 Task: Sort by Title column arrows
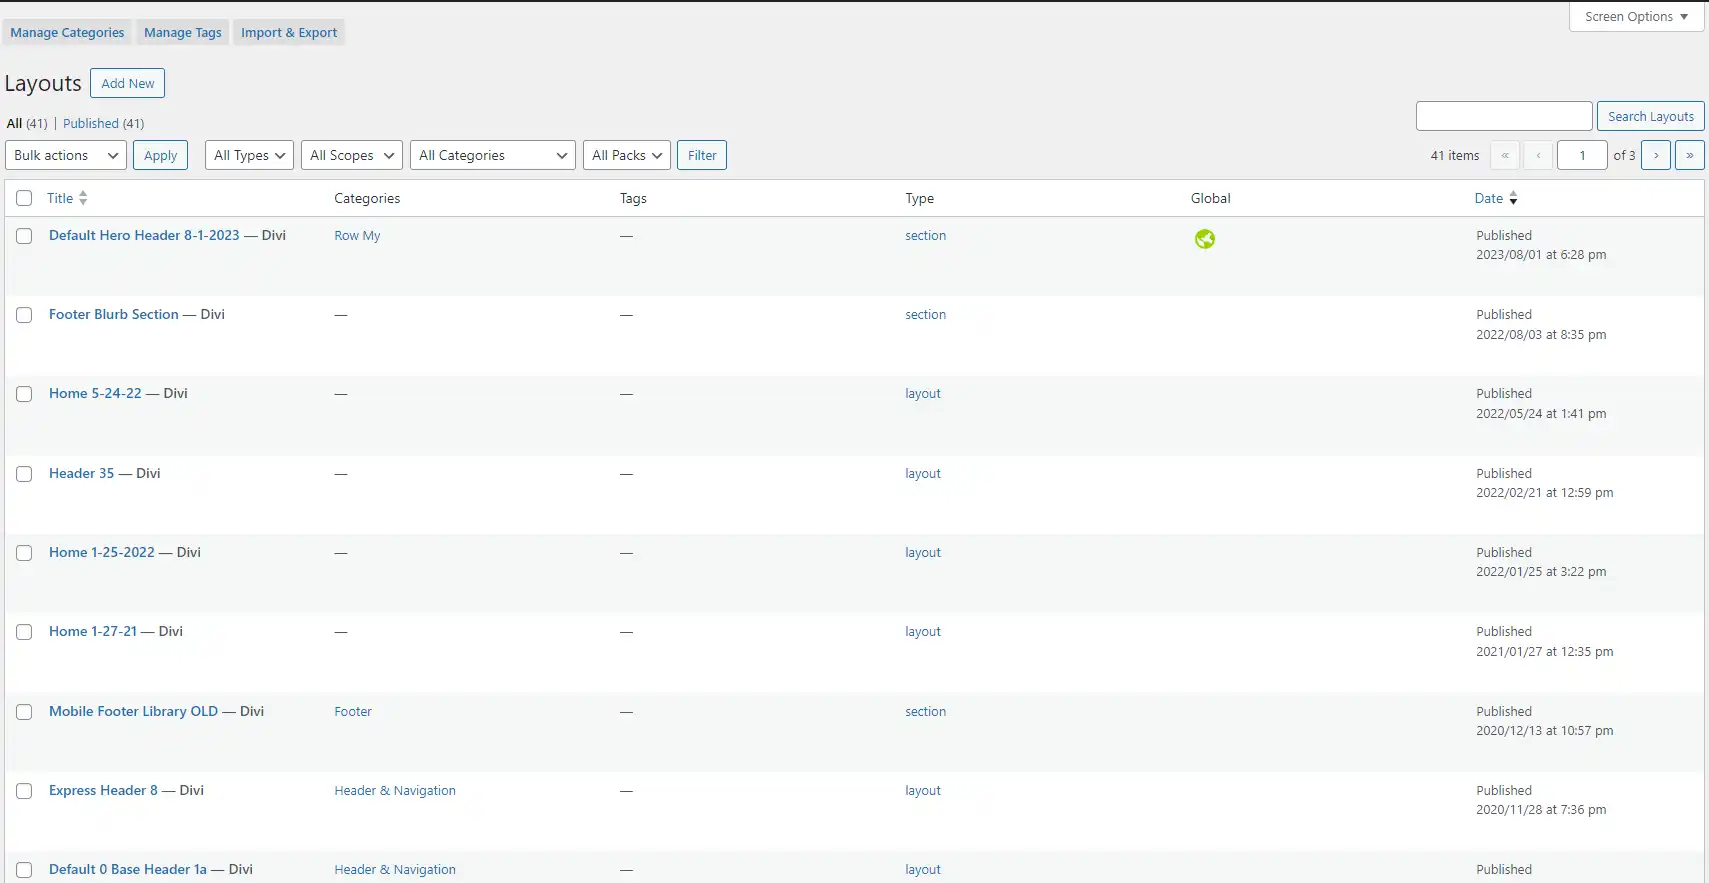click(83, 198)
